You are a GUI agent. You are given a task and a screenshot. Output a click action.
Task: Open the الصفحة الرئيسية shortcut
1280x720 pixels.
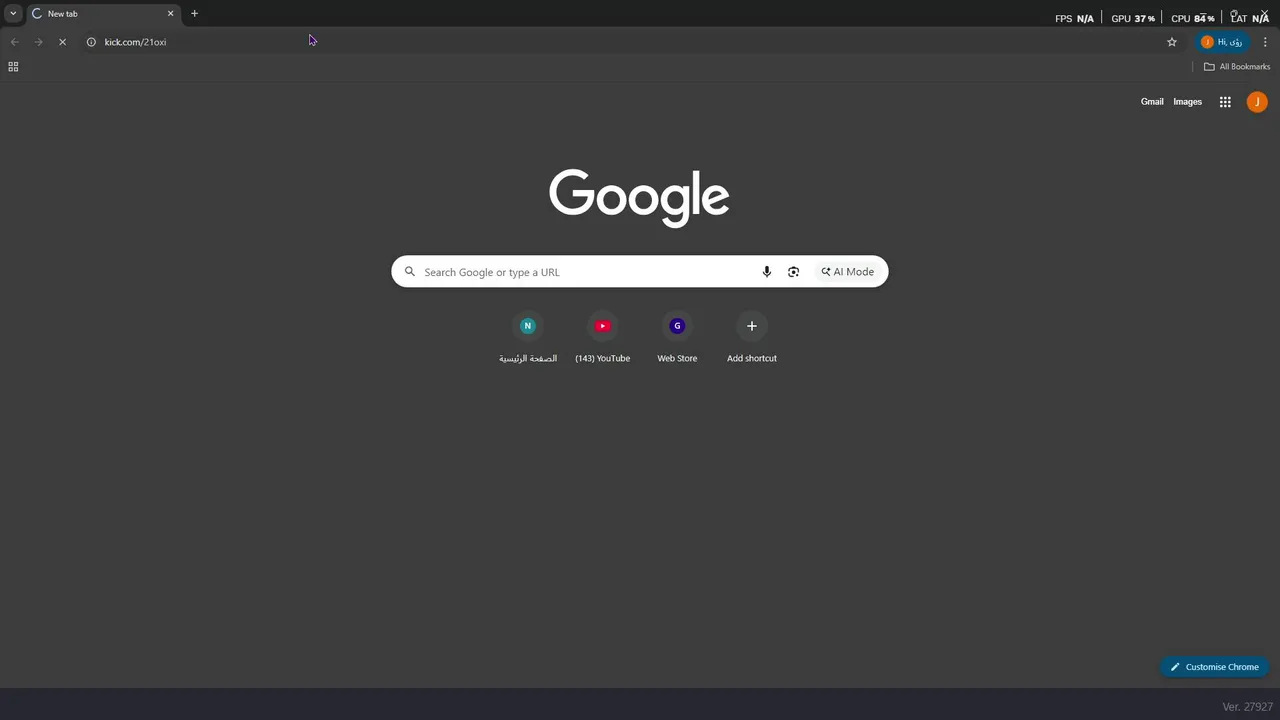point(528,339)
